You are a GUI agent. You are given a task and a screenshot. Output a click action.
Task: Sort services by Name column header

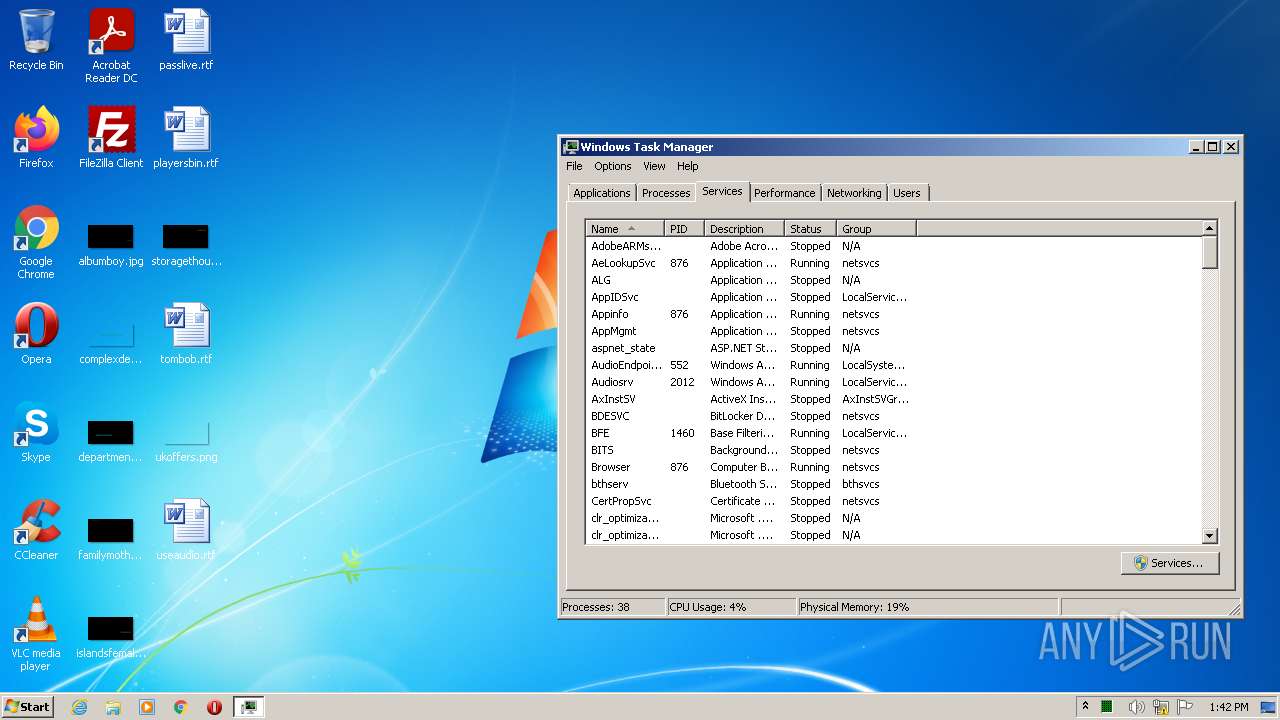tap(625, 229)
